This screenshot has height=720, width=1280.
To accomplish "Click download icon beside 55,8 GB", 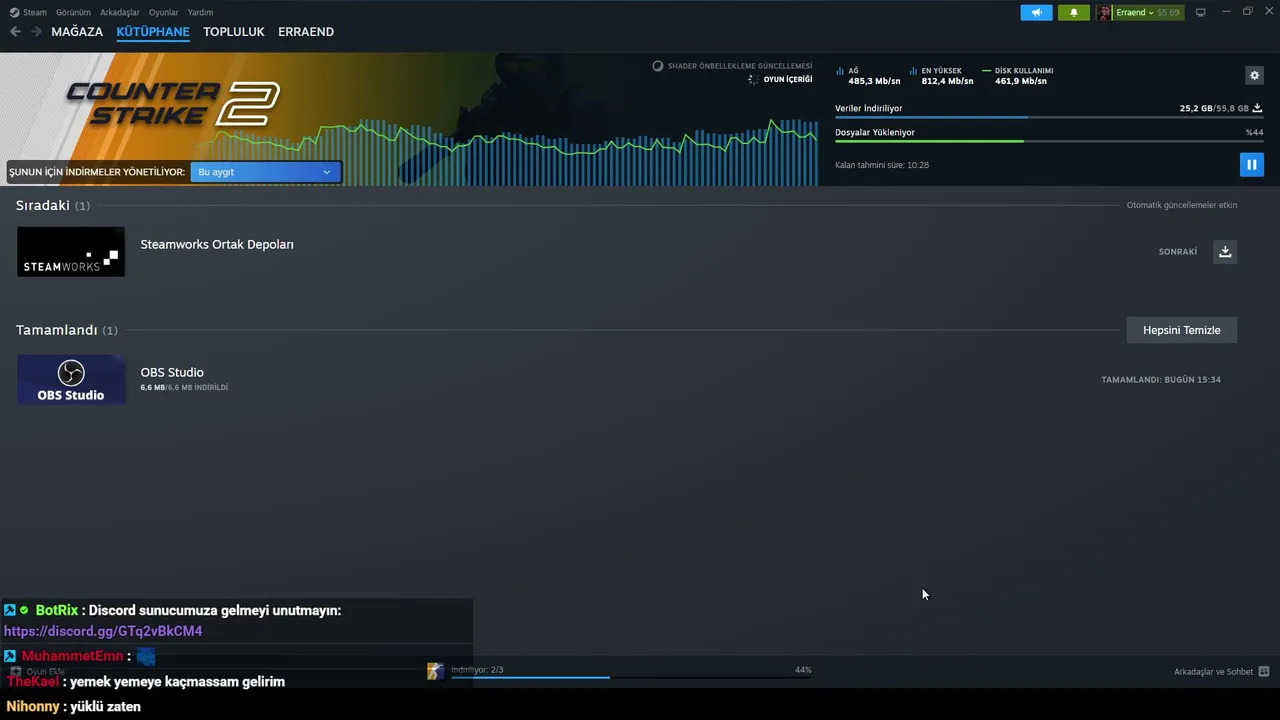I will [1257, 108].
